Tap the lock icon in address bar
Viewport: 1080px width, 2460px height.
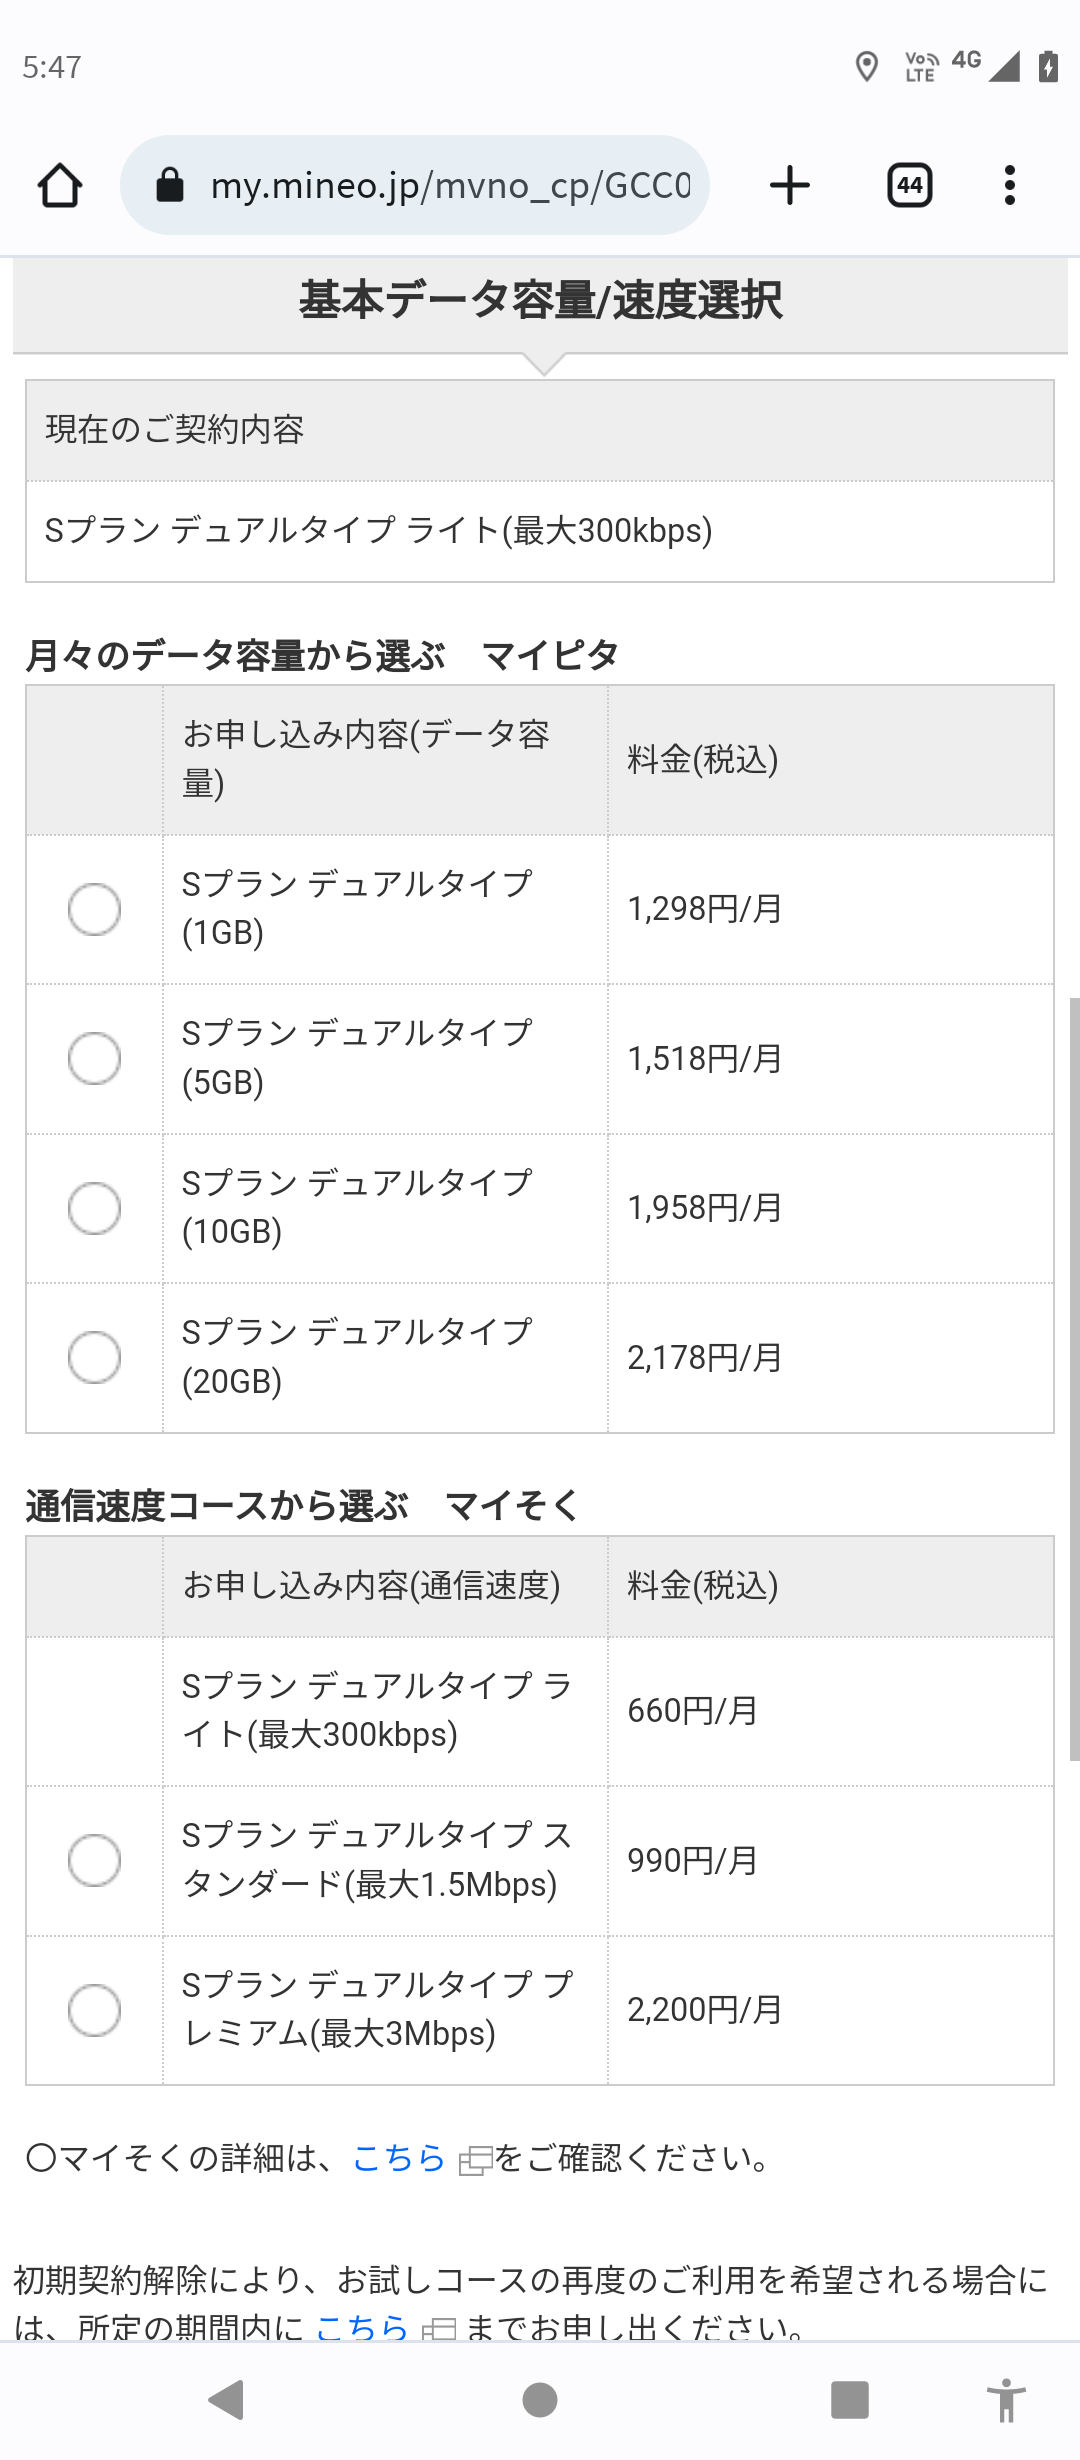[x=170, y=186]
